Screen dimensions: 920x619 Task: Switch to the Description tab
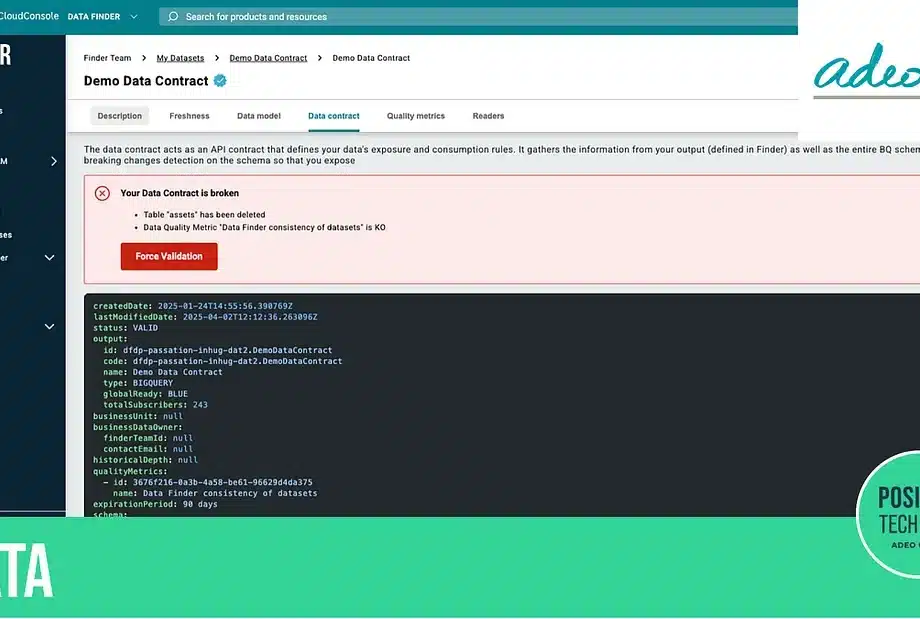[x=120, y=116]
